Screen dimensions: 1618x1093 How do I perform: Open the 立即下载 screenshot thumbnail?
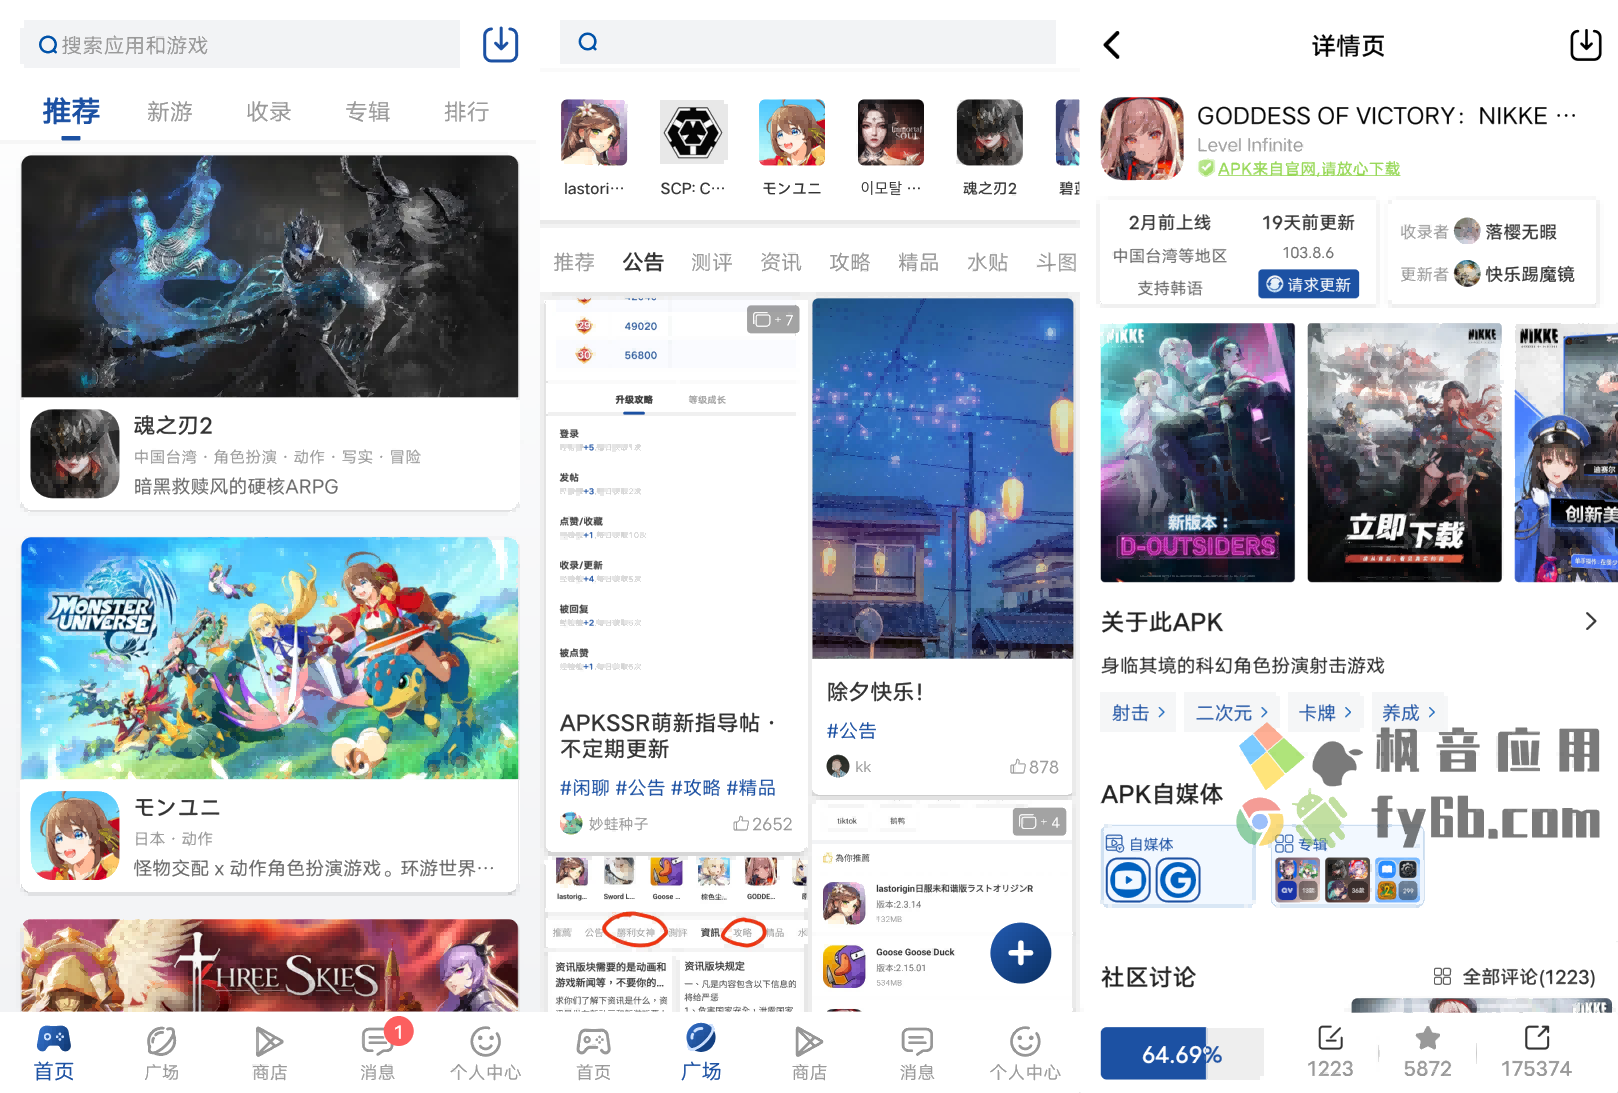tap(1404, 452)
